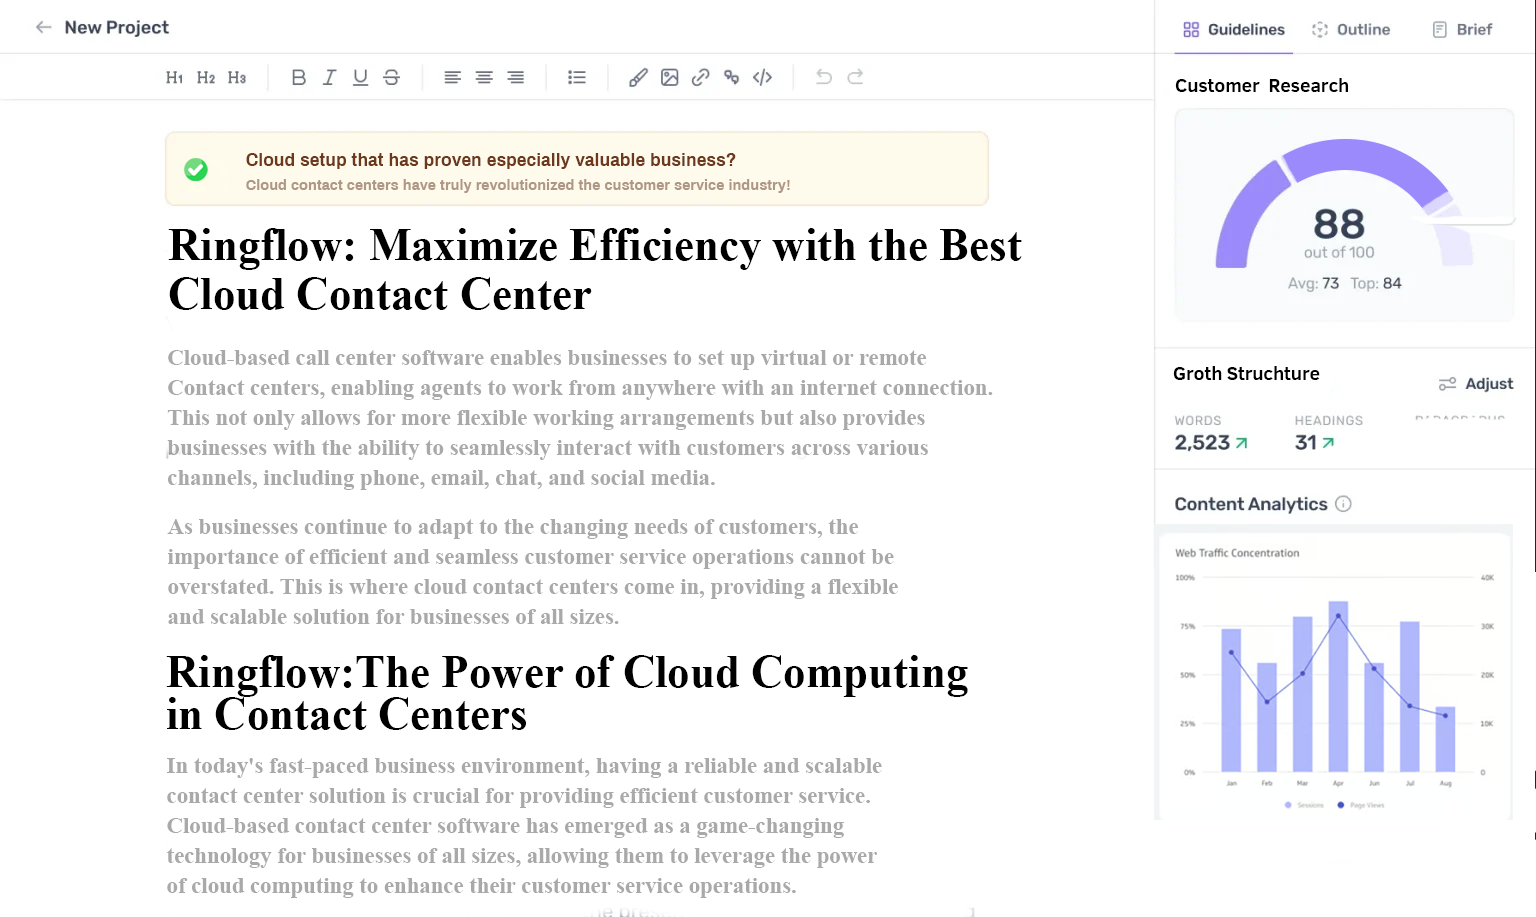
Task: Click paragraph starting "Cloud-based call center software"
Action: 580,418
